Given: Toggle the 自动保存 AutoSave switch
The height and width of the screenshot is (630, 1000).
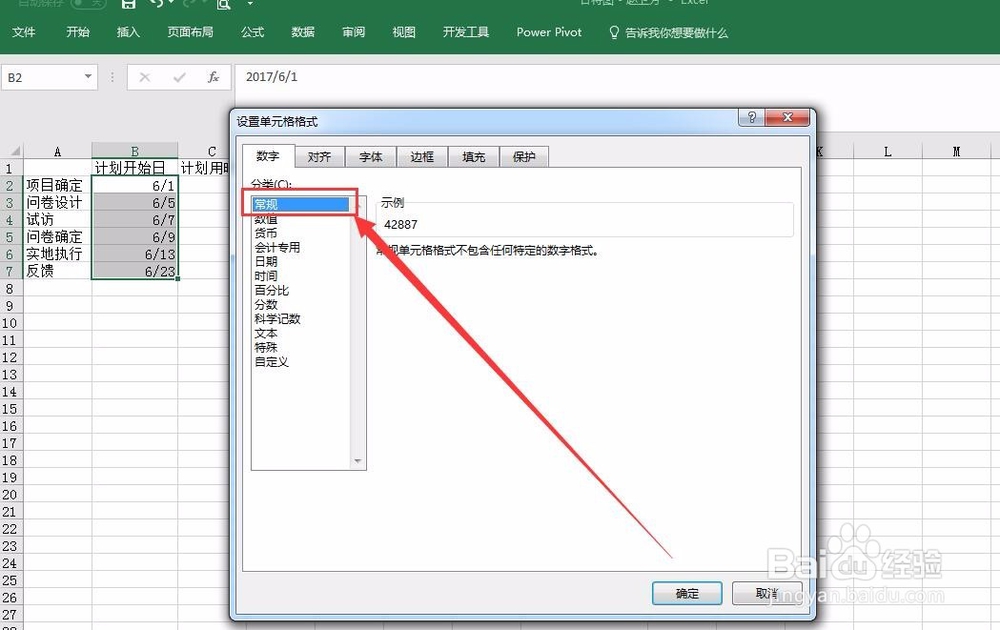Looking at the screenshot, I should pyautogui.click(x=87, y=4).
